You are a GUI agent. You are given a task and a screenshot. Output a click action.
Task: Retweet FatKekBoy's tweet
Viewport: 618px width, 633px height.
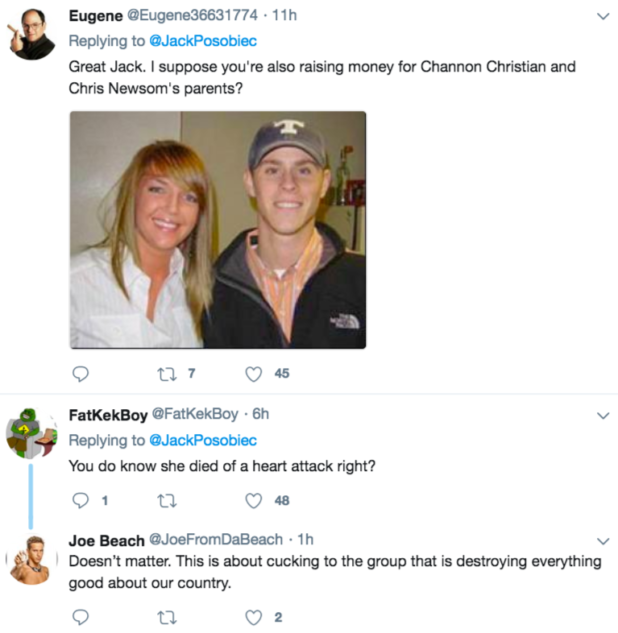pos(167,501)
